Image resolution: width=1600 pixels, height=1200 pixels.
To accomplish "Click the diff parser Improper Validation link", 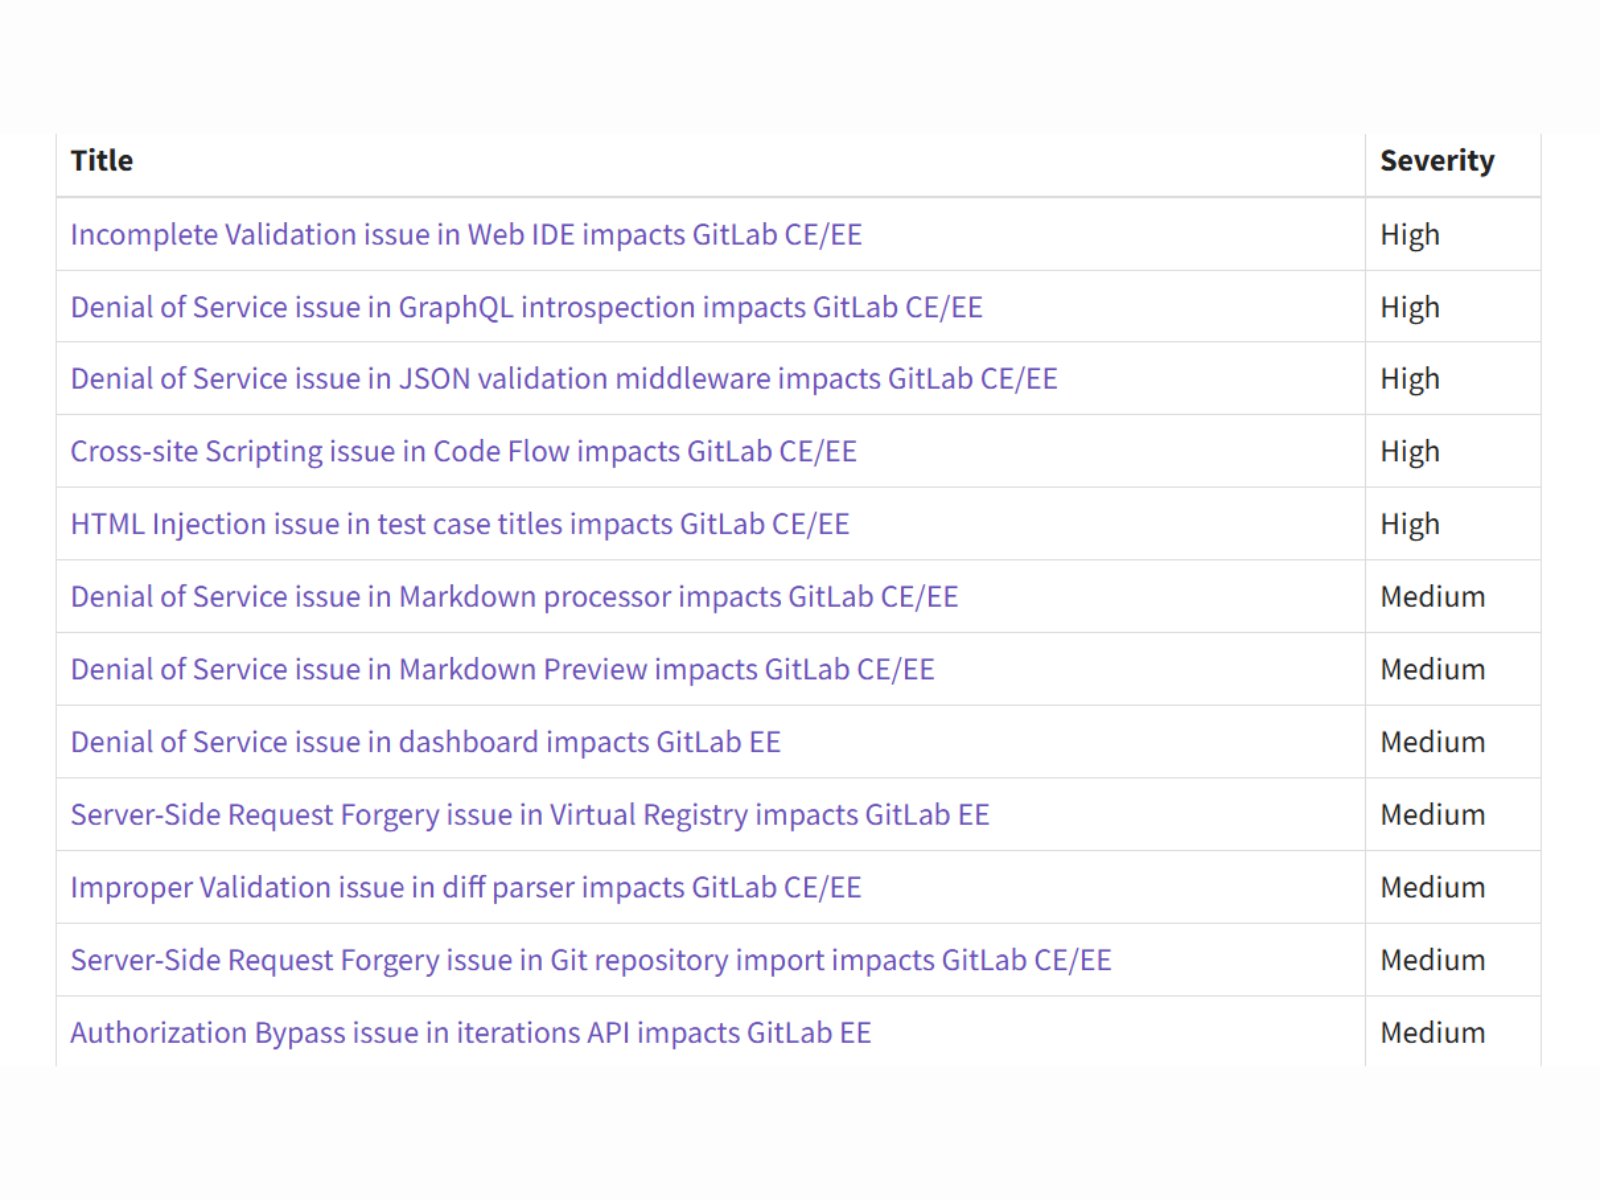I will [466, 887].
